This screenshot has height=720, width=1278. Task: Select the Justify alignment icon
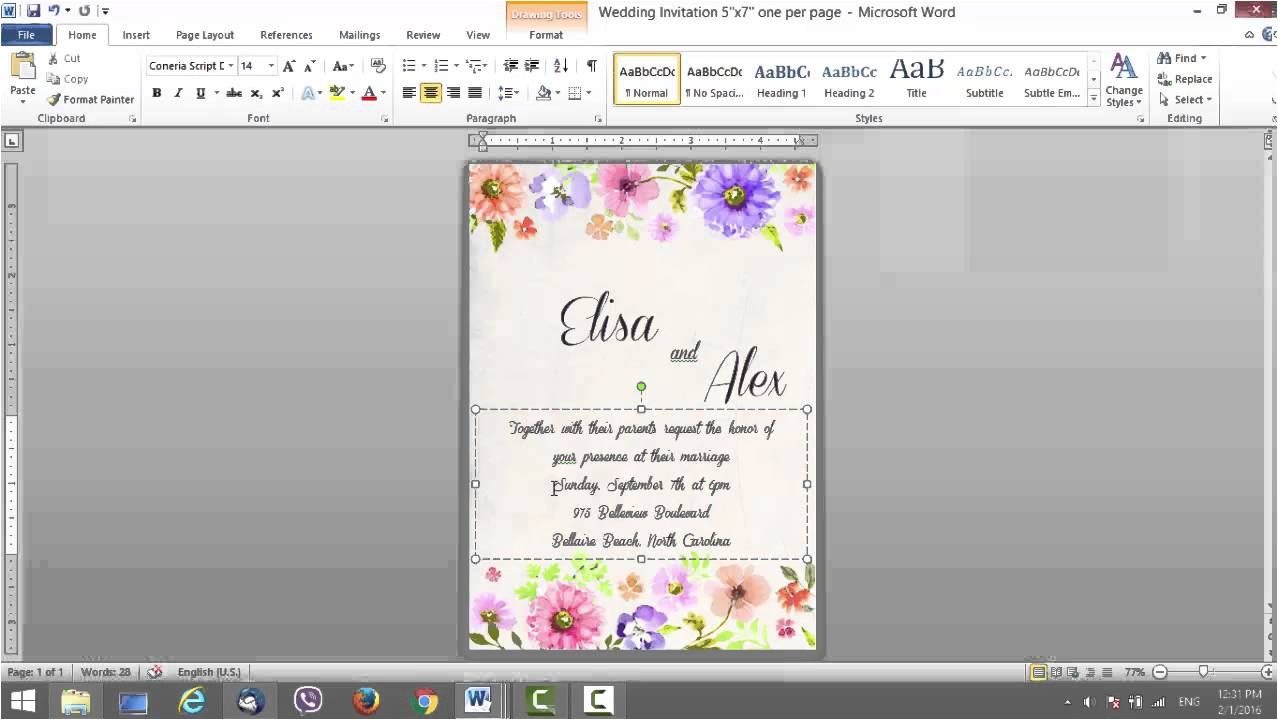[475, 93]
